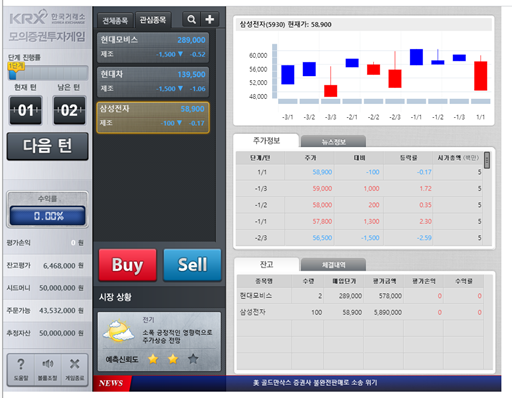Click the 평가손익 0 원 value

[77, 243]
